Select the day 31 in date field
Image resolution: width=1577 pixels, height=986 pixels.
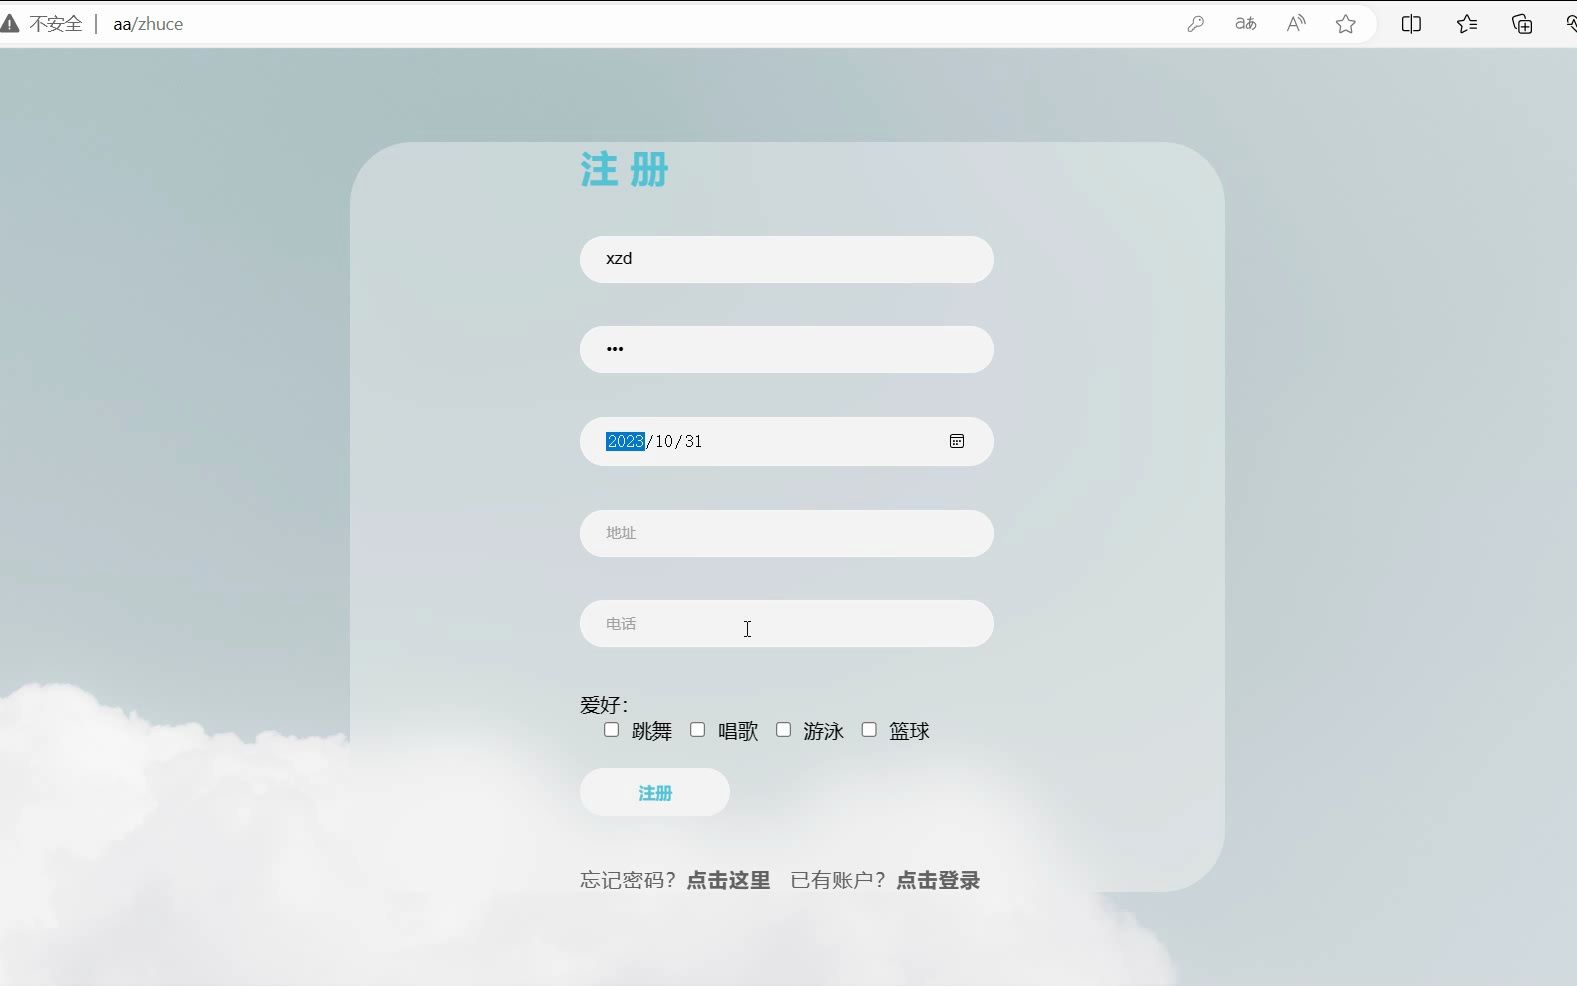(x=693, y=441)
